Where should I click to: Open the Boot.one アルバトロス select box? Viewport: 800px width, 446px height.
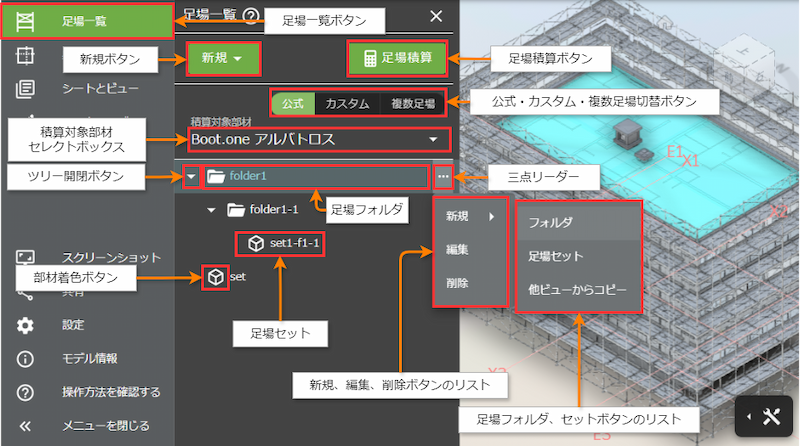pos(319,139)
